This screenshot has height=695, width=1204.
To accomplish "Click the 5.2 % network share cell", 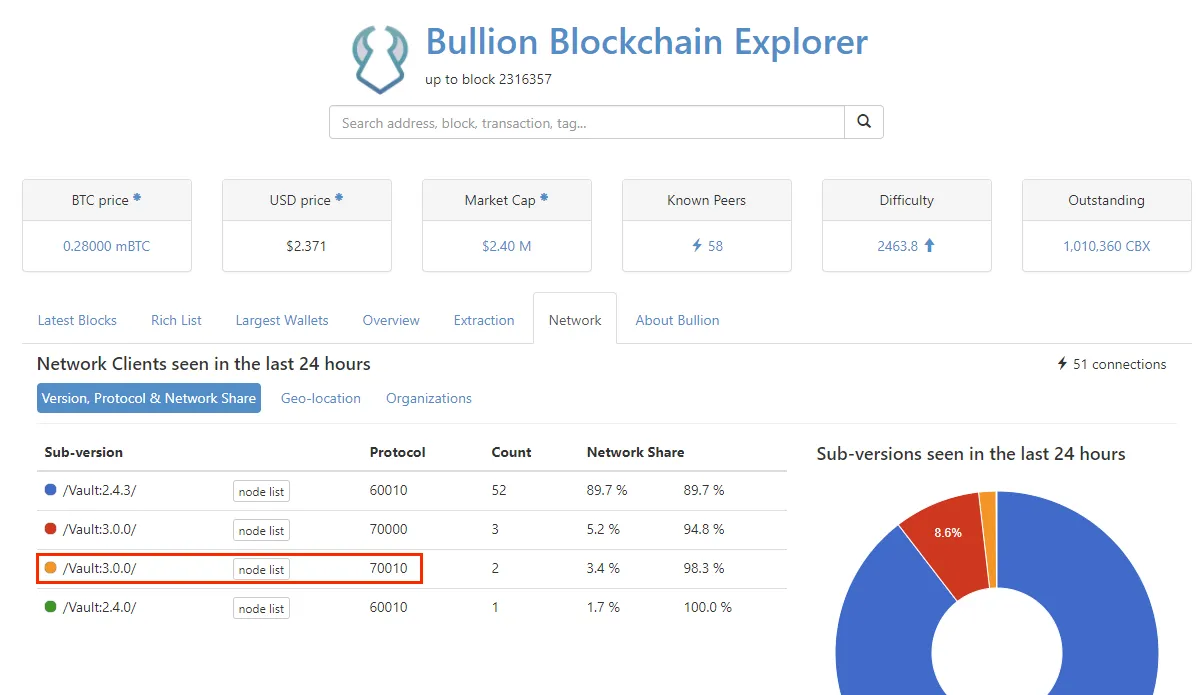I will pyautogui.click(x=603, y=529).
